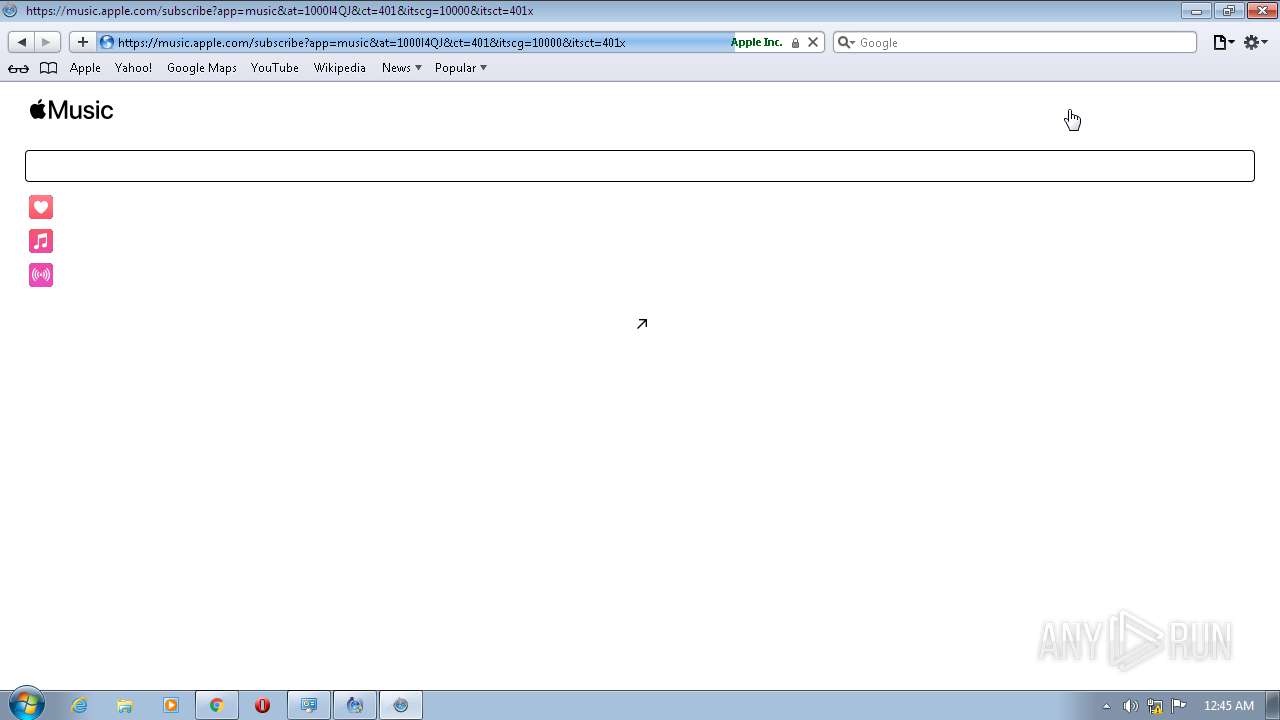The width and height of the screenshot is (1280, 720).
Task: Go forward with the Forward arrow
Action: (x=46, y=42)
